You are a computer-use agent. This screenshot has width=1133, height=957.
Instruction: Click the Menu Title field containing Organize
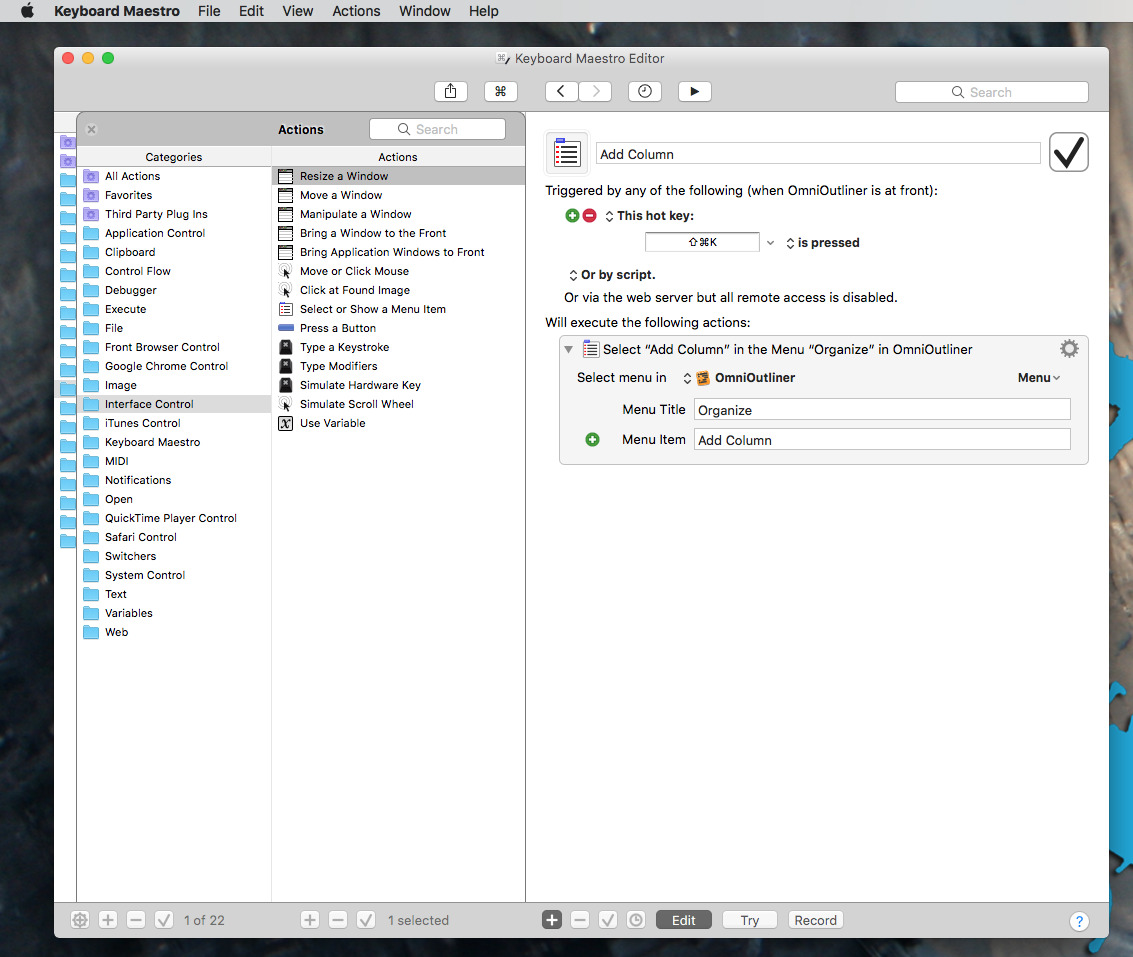[882, 410]
